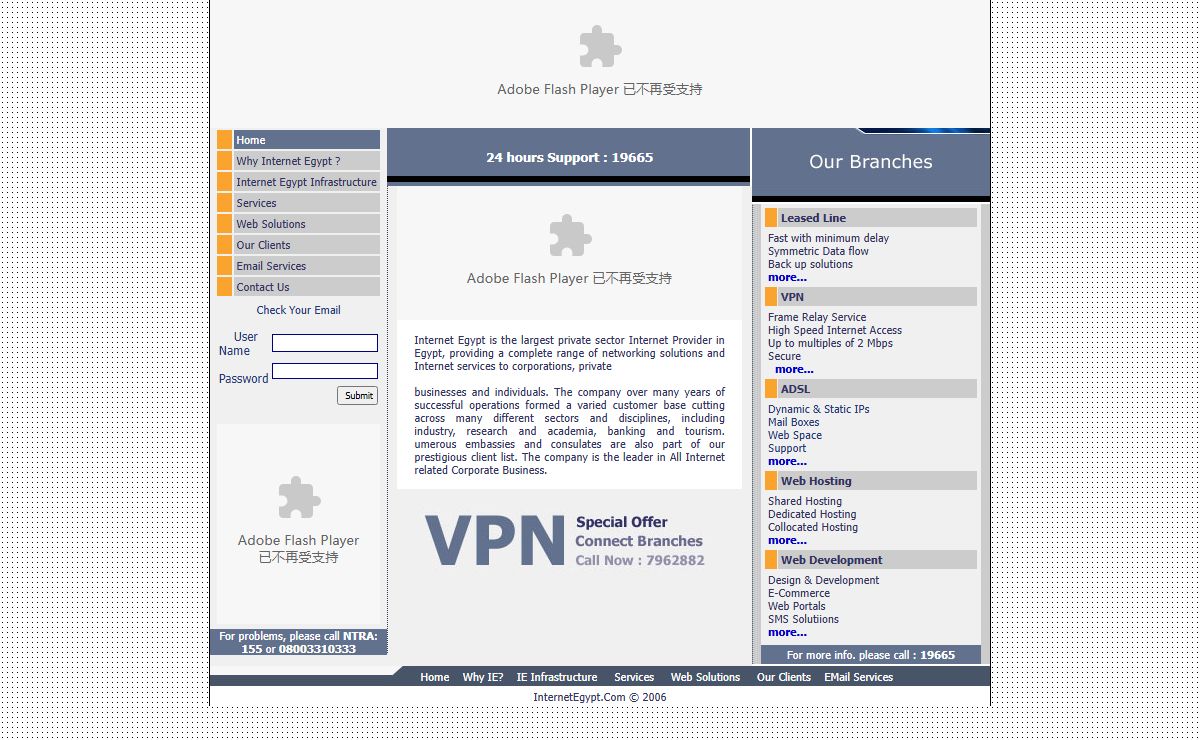Click the footer EMail Services link
The width and height of the screenshot is (1200, 740).
859,677
